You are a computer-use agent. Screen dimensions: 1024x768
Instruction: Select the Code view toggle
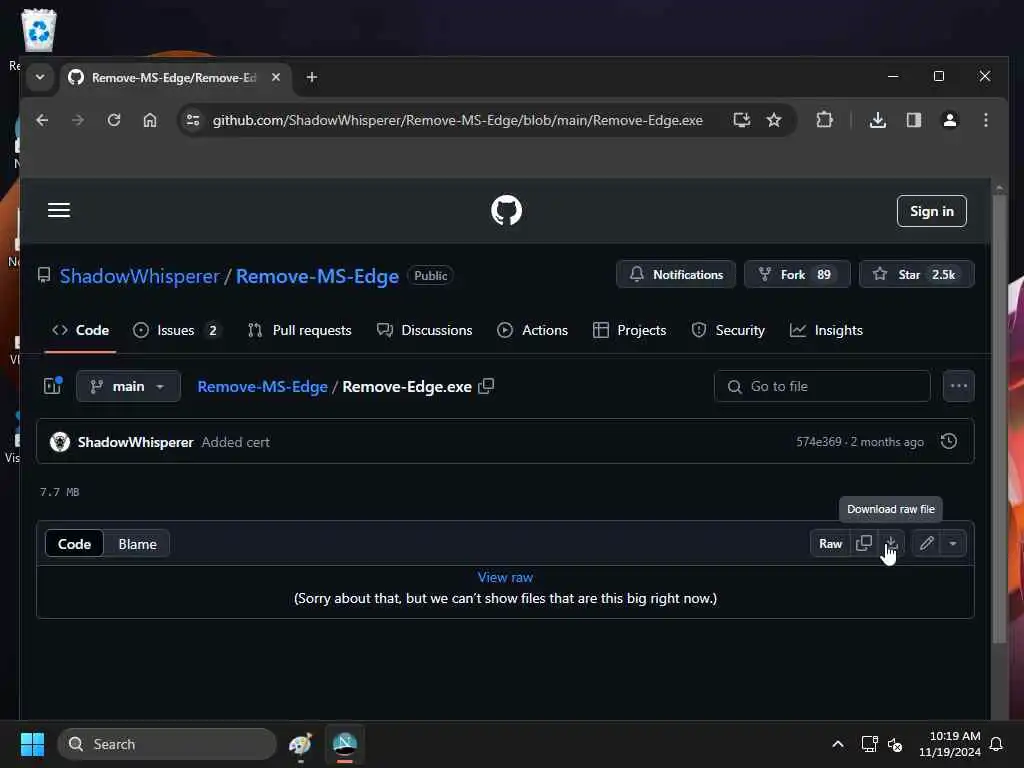pos(74,544)
